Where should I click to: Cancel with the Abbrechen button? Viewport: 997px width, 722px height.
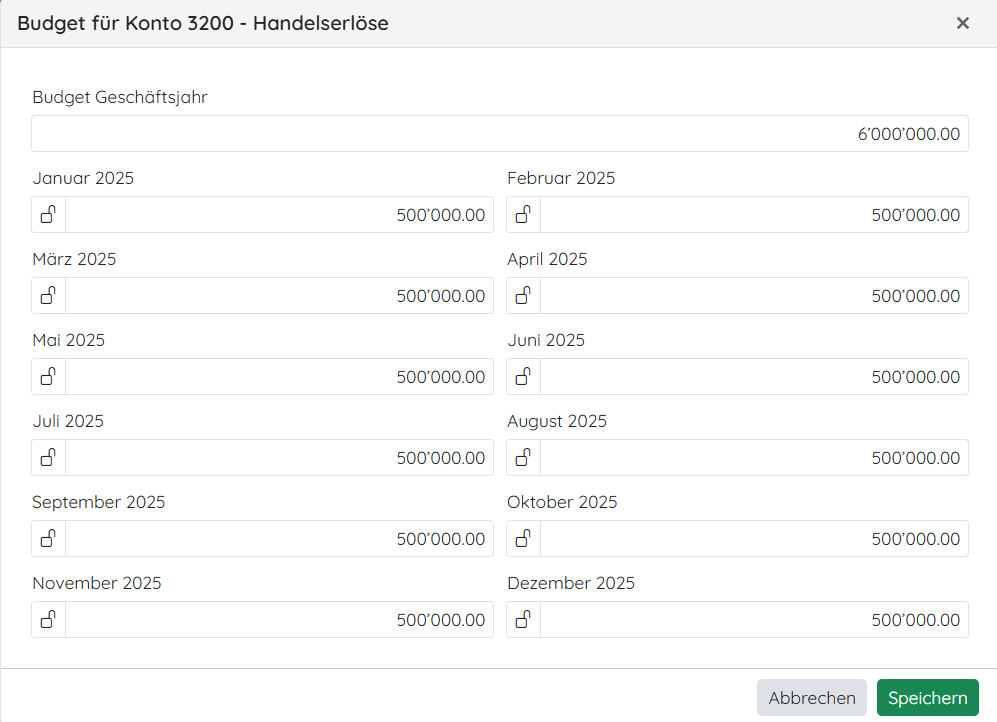pos(811,698)
